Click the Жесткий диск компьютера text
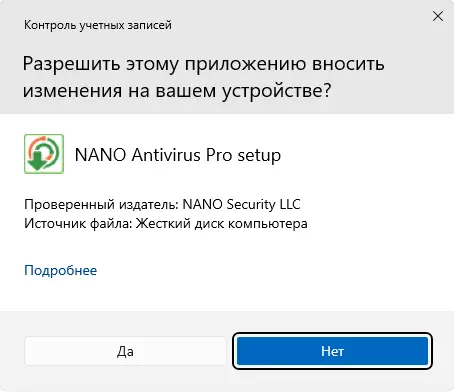 (x=221, y=223)
